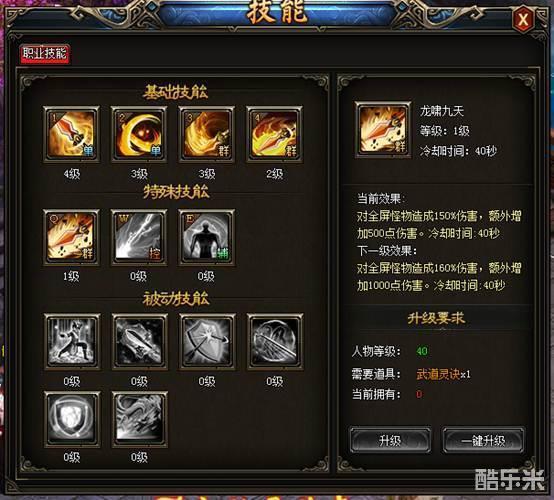
Task: Select the W lightning control skill icon
Action: (x=139, y=237)
